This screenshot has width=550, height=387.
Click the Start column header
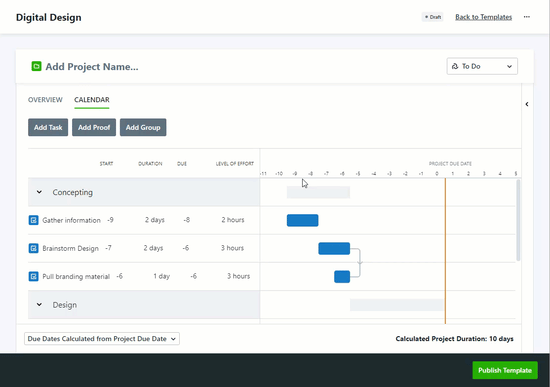[x=106, y=164]
